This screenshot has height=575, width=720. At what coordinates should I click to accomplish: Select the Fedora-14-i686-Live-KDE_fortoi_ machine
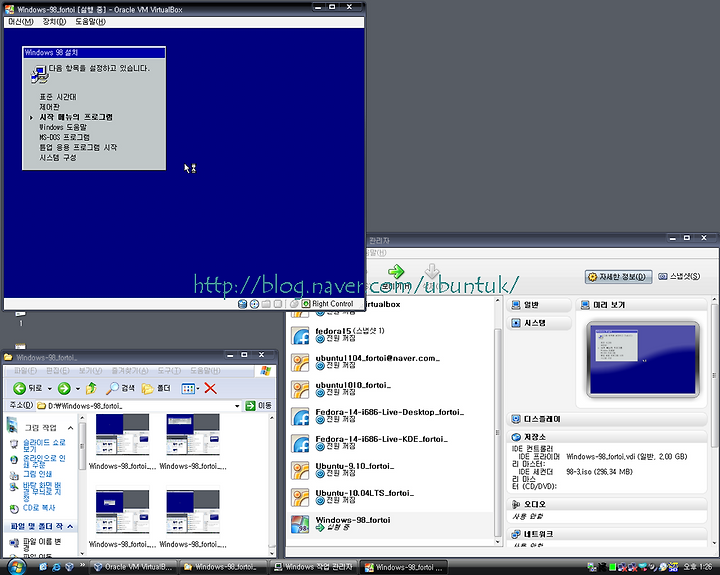[390, 443]
